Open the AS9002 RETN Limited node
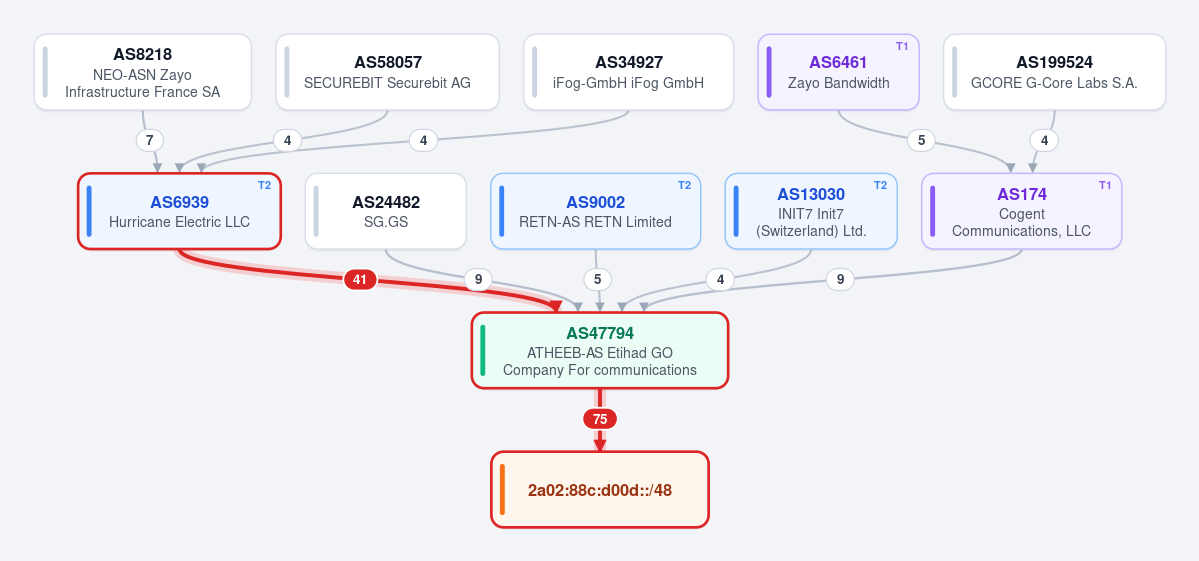The image size is (1199, 561). pyautogui.click(x=596, y=211)
